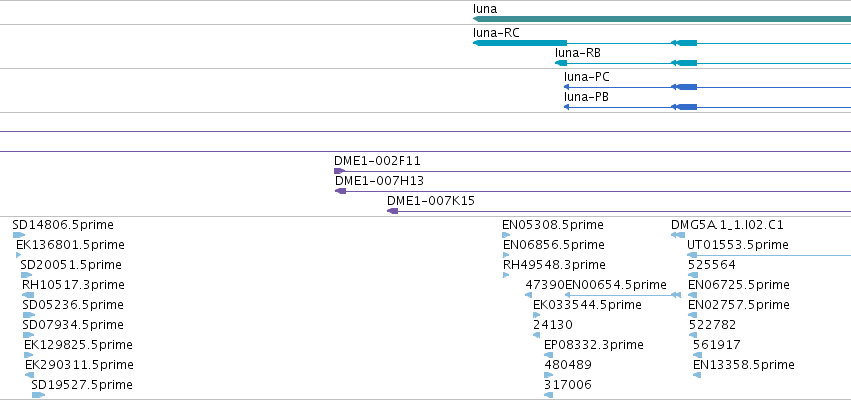
Task: Select the SD19527.5prime EST arrow
Action: [x=38, y=395]
